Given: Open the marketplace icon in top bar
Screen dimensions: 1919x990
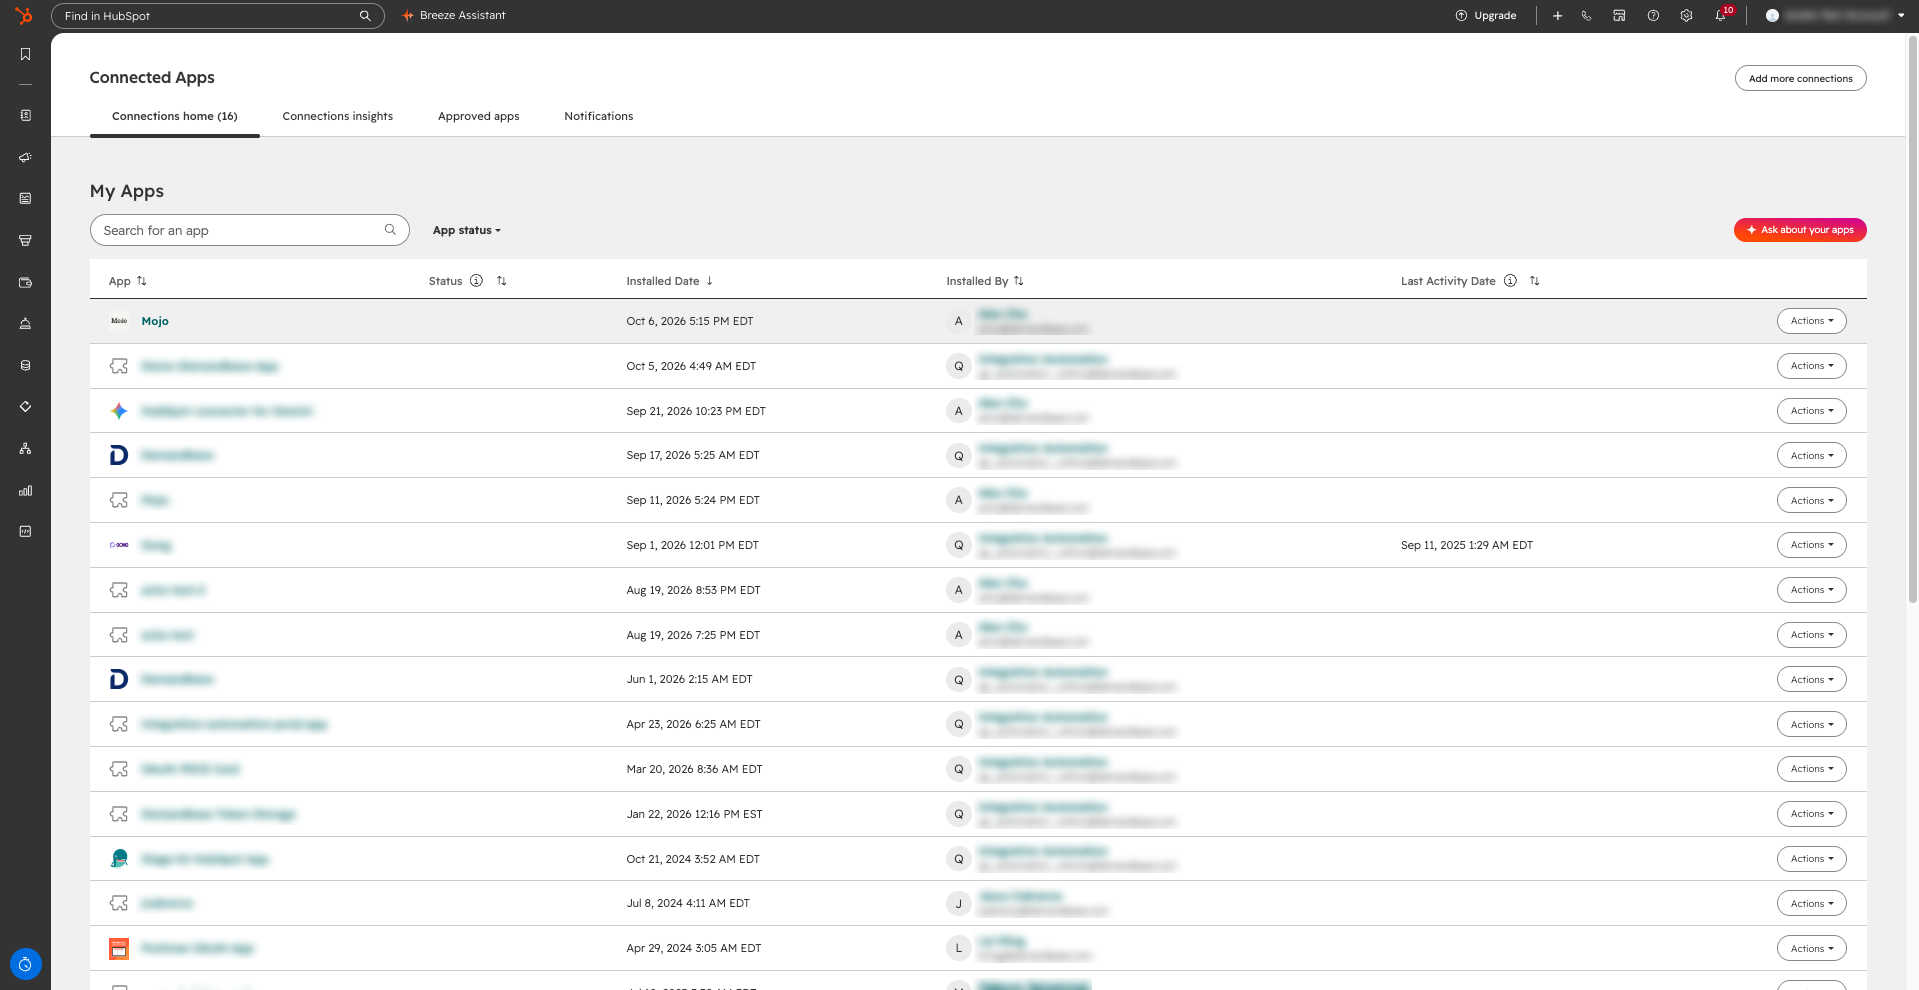Looking at the screenshot, I should click(x=1619, y=16).
